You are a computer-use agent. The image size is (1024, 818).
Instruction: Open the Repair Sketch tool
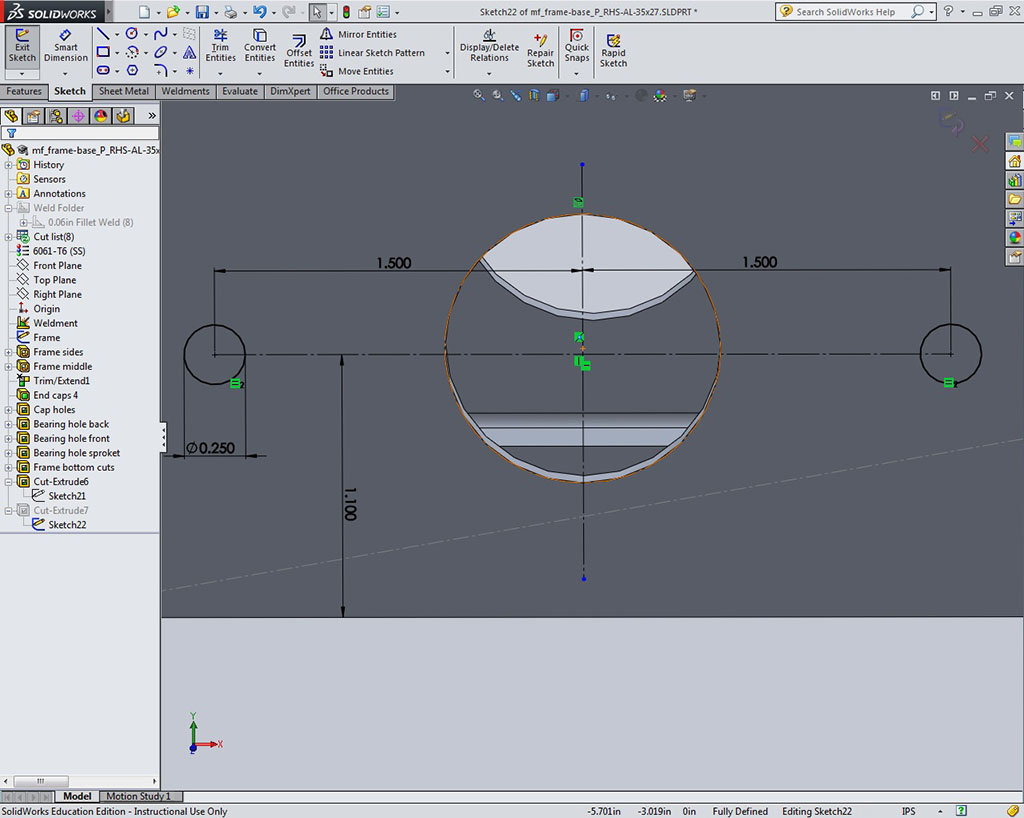(540, 50)
